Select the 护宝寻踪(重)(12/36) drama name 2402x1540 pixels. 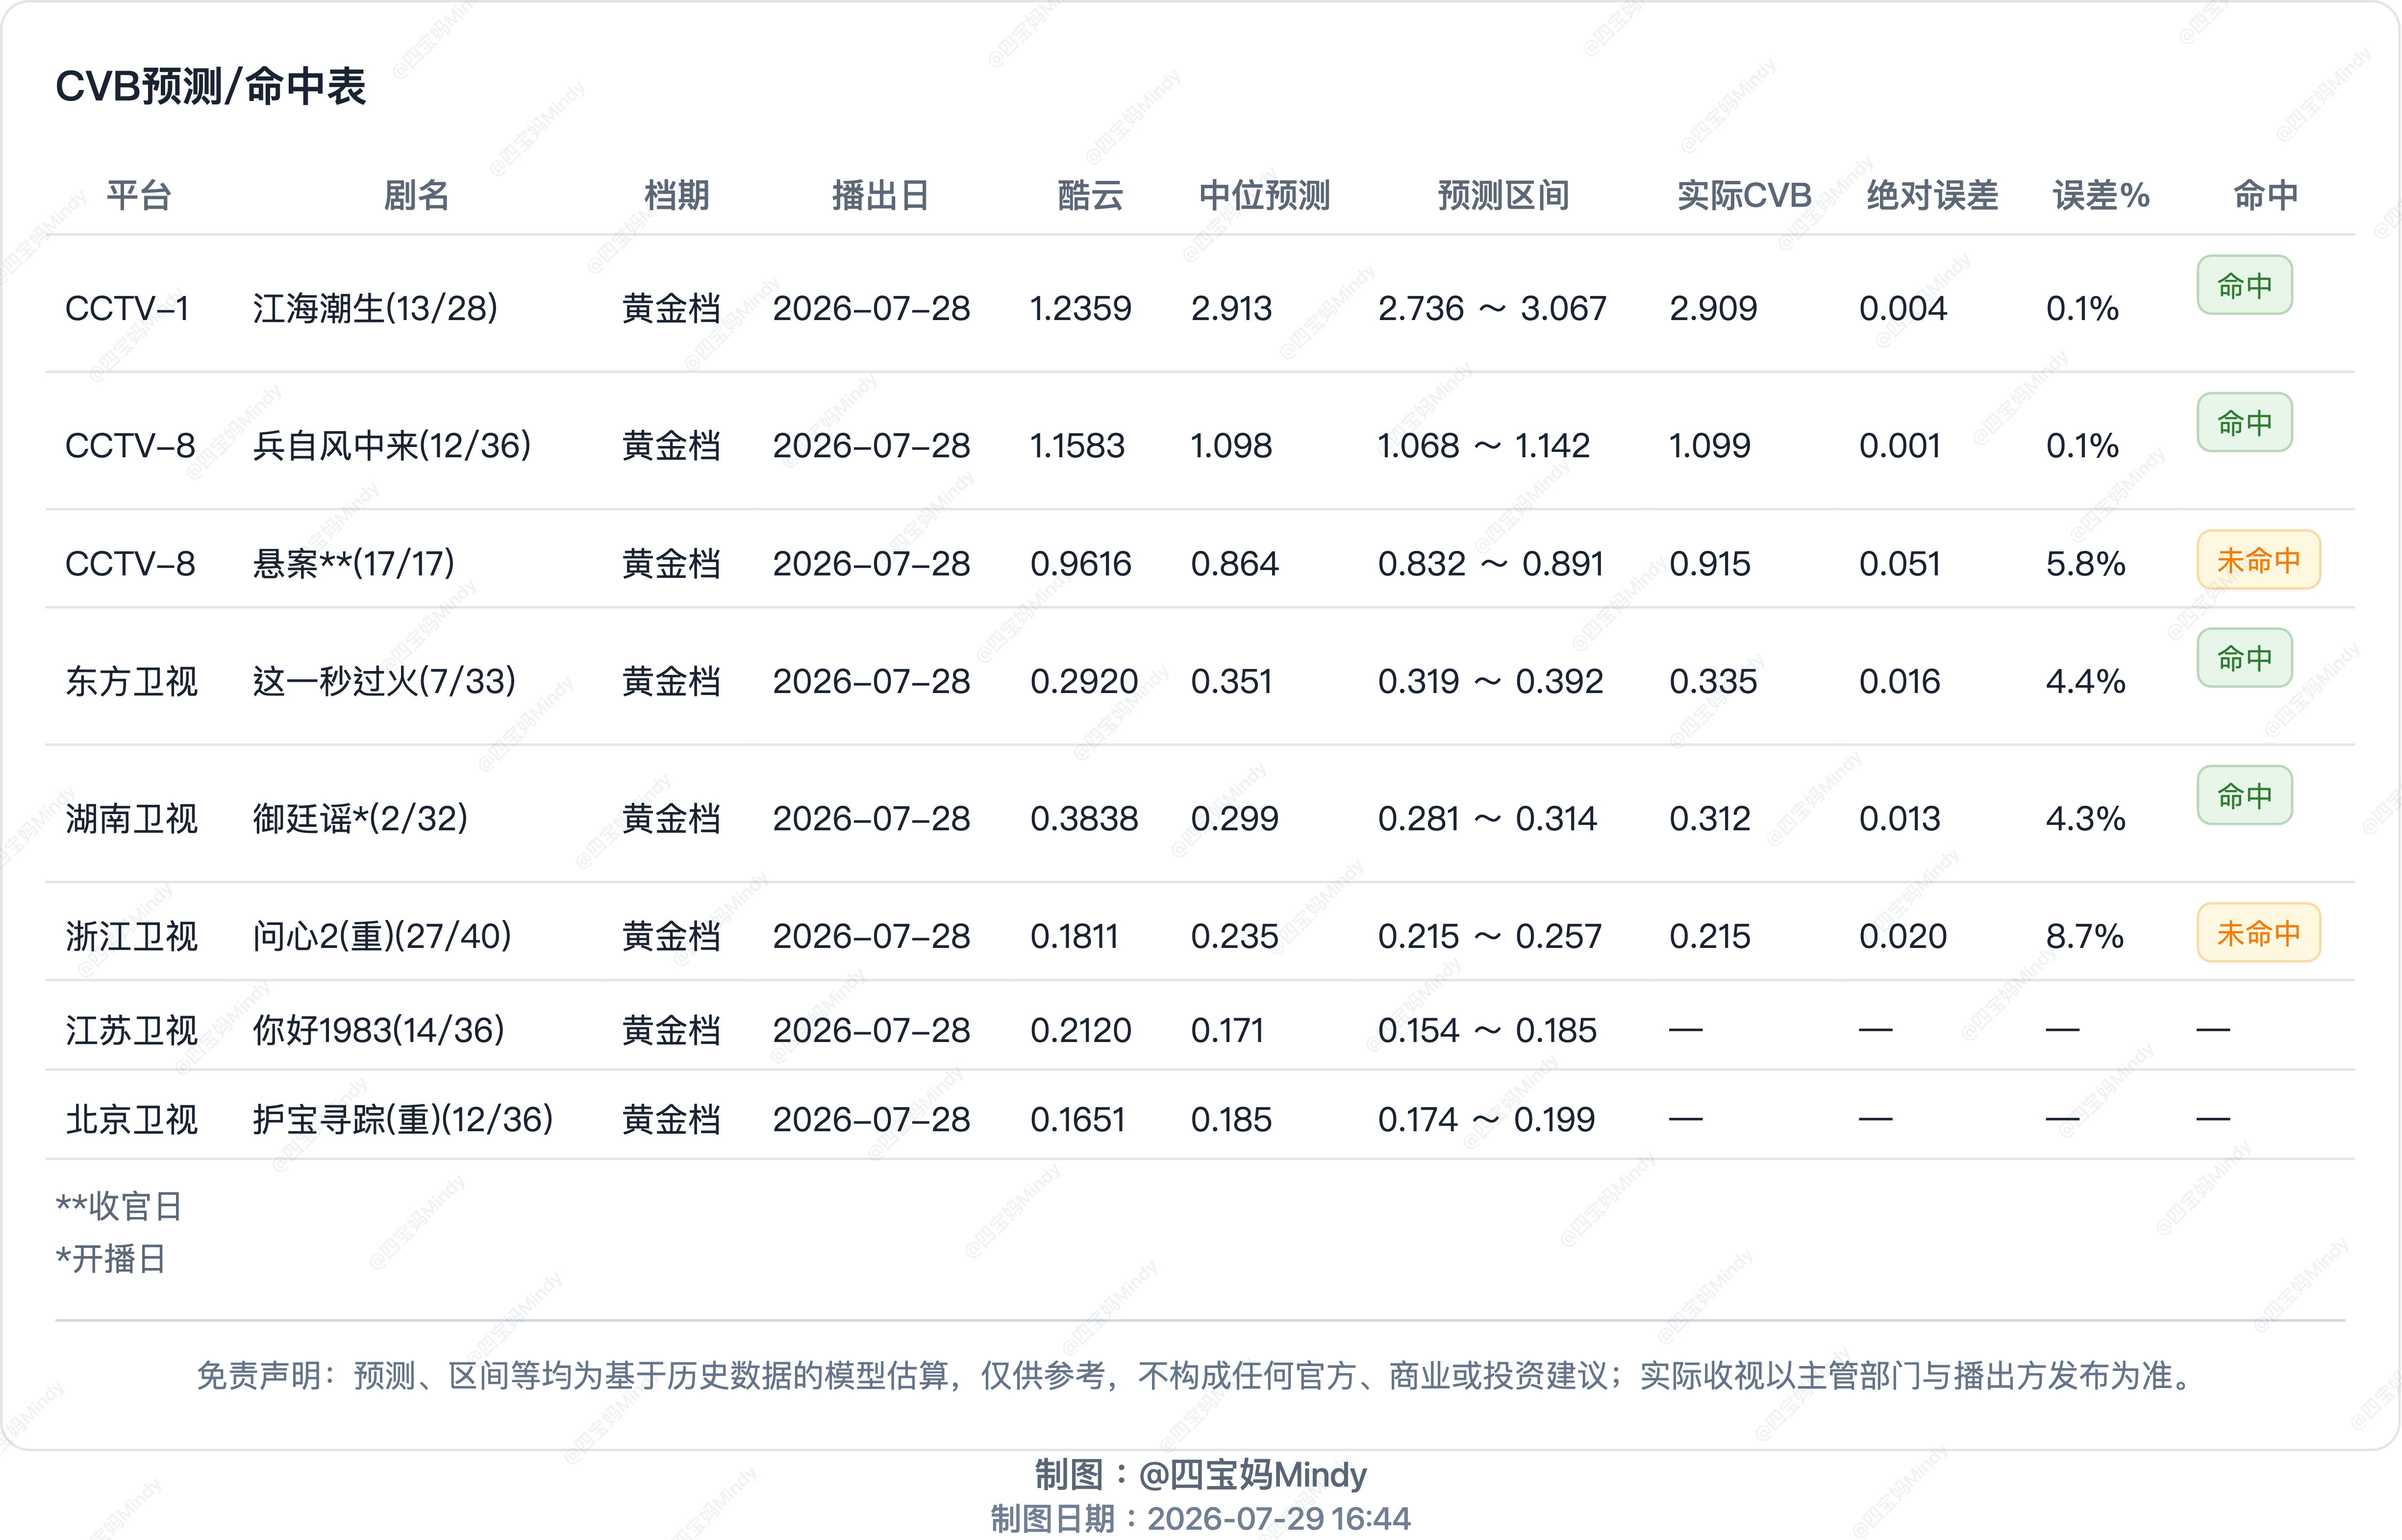403,1119
